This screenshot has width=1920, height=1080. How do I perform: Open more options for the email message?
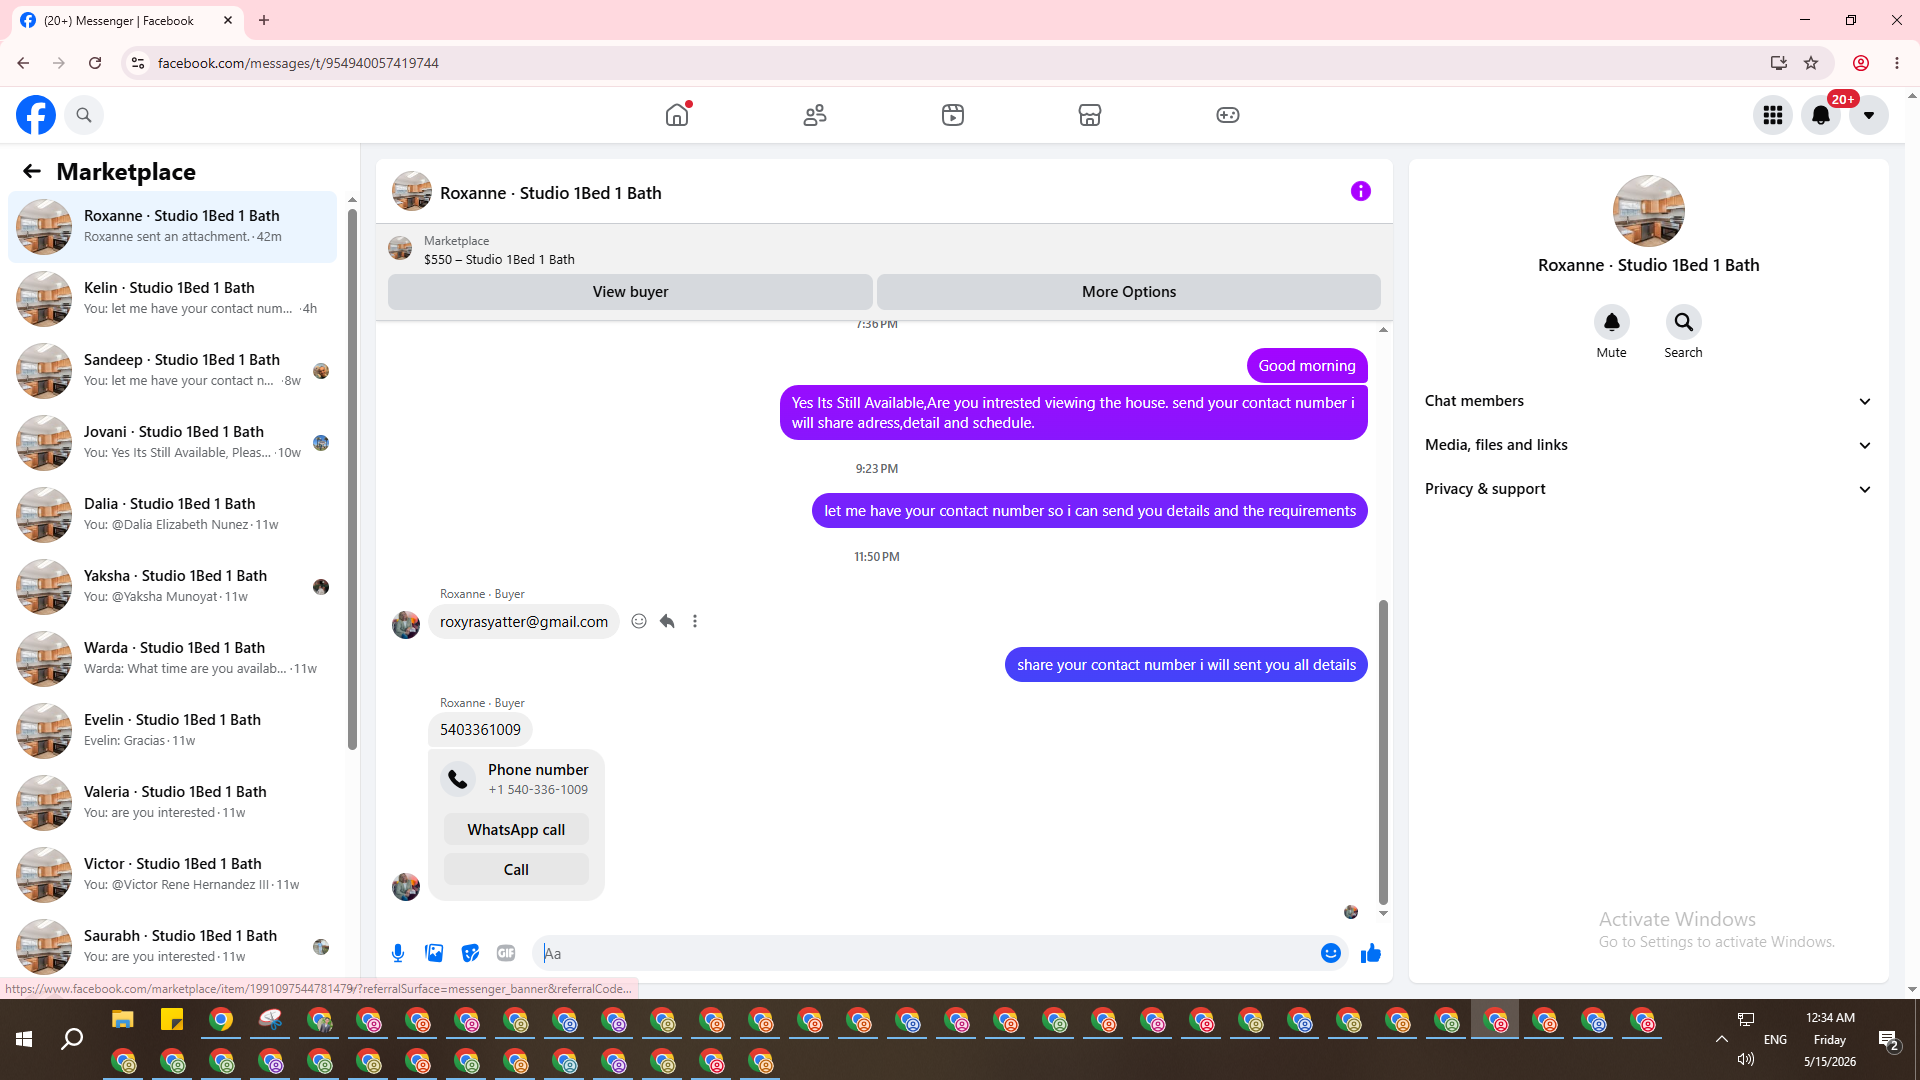coord(695,621)
